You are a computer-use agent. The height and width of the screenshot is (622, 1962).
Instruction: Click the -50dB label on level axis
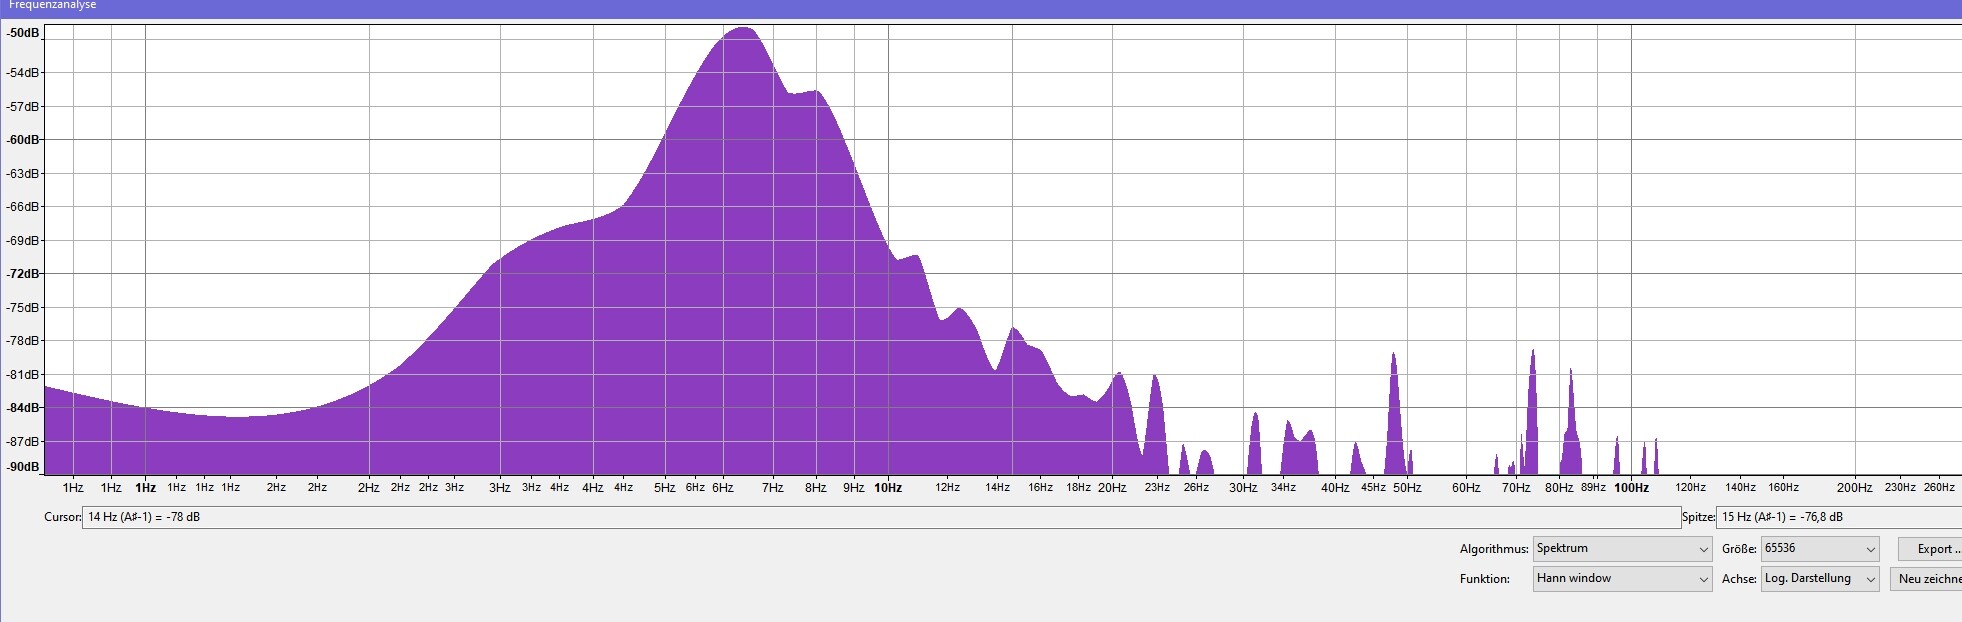(x=23, y=33)
